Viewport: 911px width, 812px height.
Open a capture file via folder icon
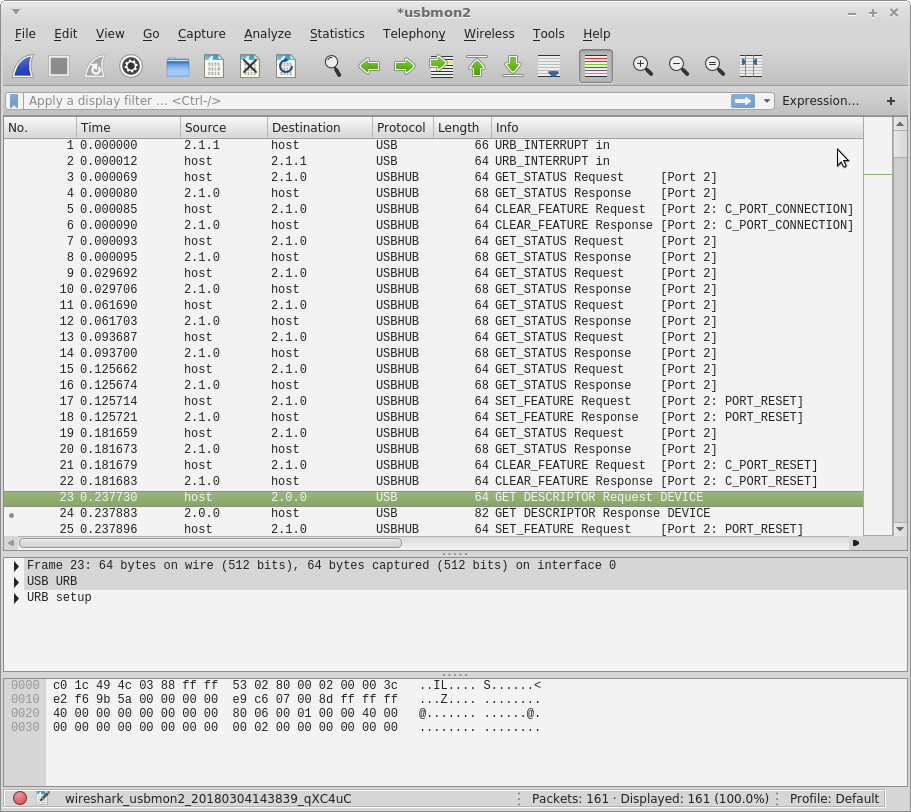click(x=178, y=66)
